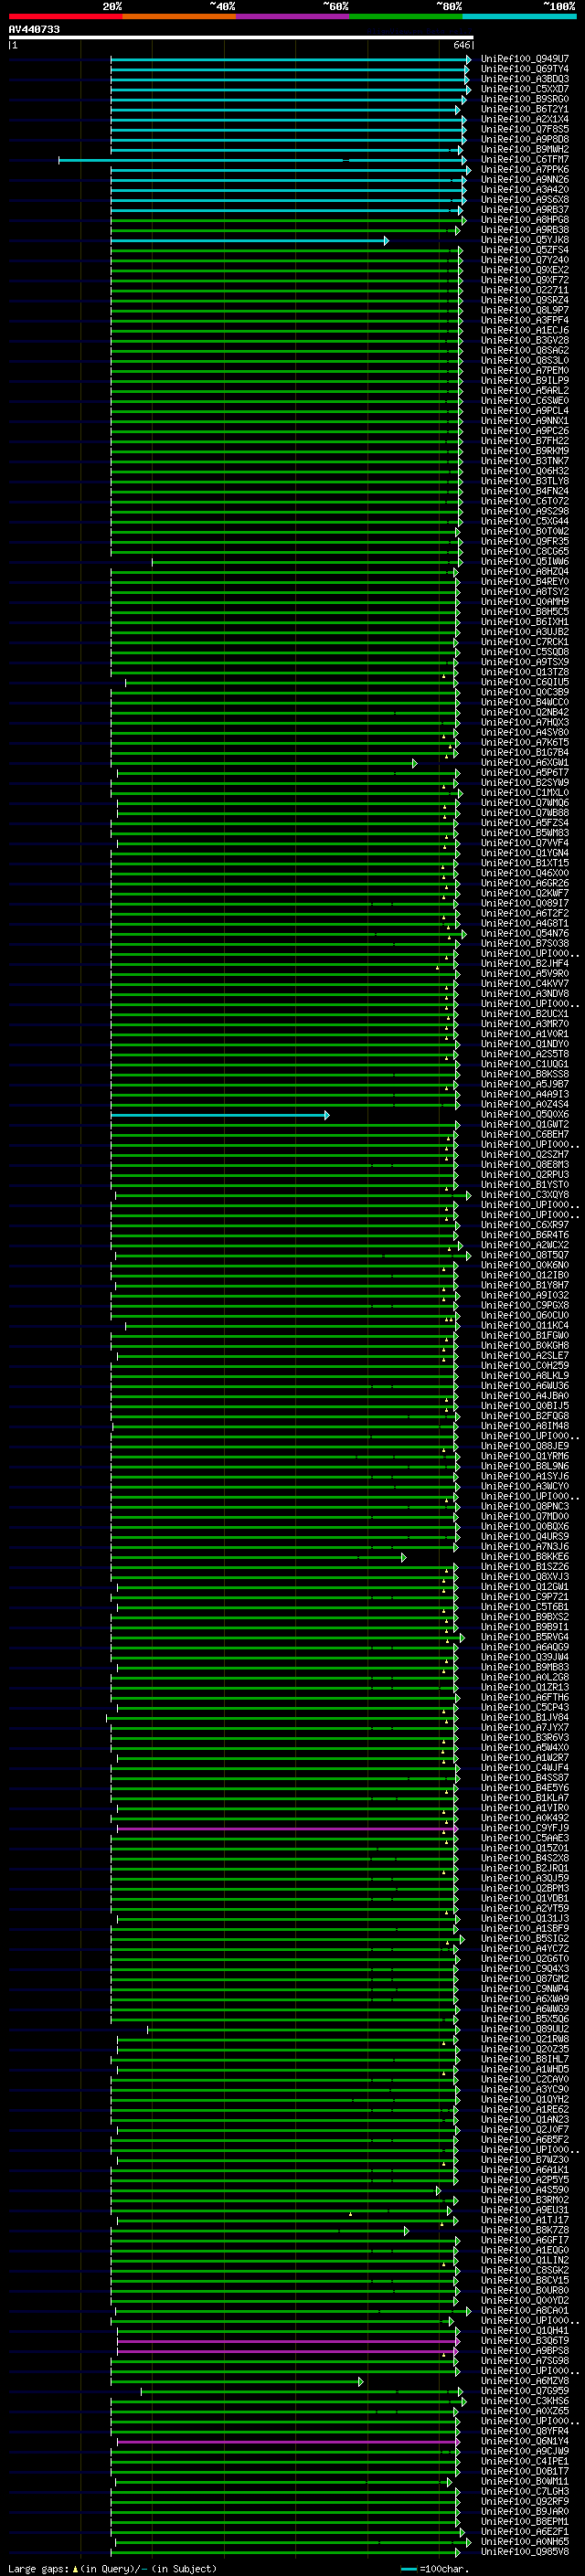Click the cyan =100char. scale legend
This screenshot has height=2576, width=585.
point(433,2568)
